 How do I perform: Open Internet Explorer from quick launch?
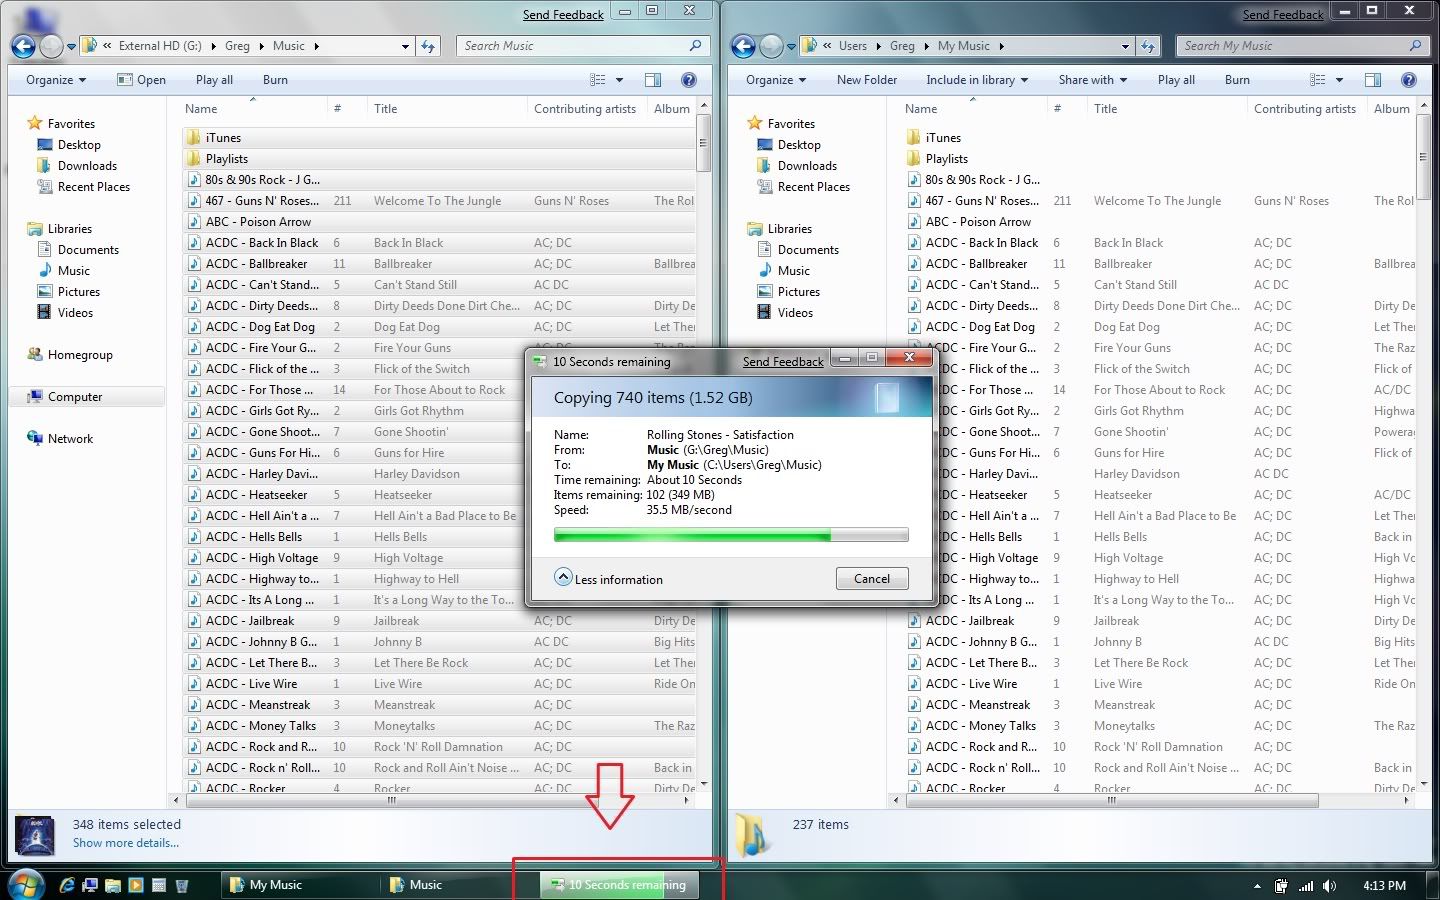pyautogui.click(x=67, y=885)
